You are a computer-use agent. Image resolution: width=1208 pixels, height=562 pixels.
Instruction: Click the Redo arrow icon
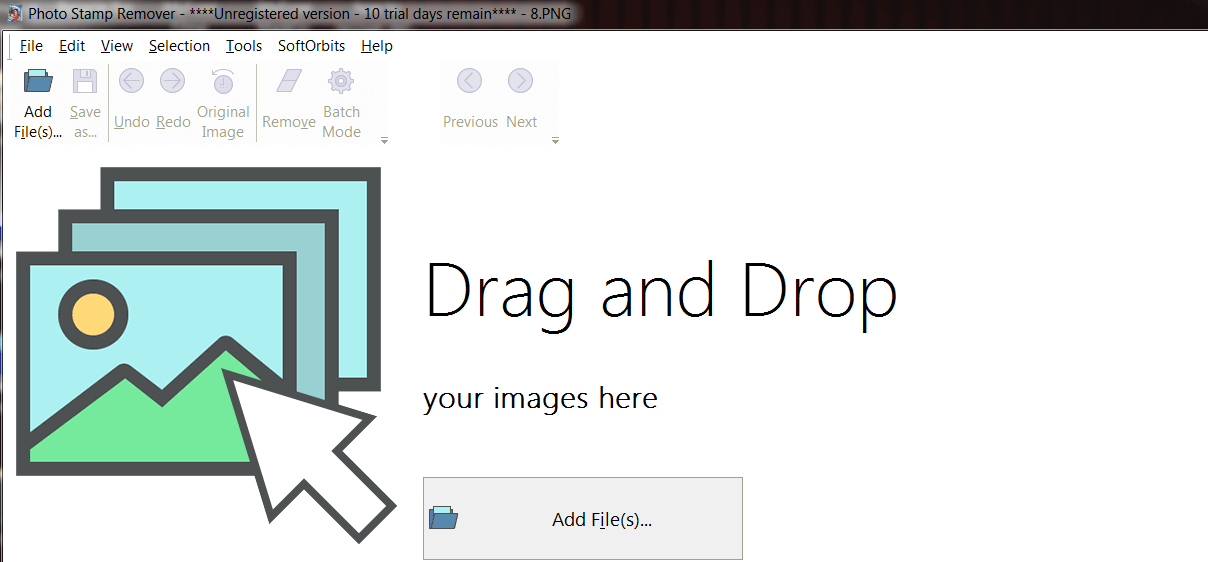173,81
